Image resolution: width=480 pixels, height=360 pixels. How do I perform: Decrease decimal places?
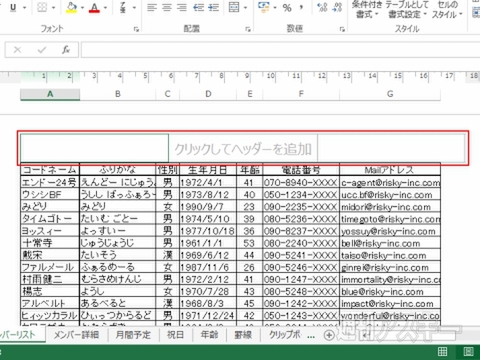[337, 7]
